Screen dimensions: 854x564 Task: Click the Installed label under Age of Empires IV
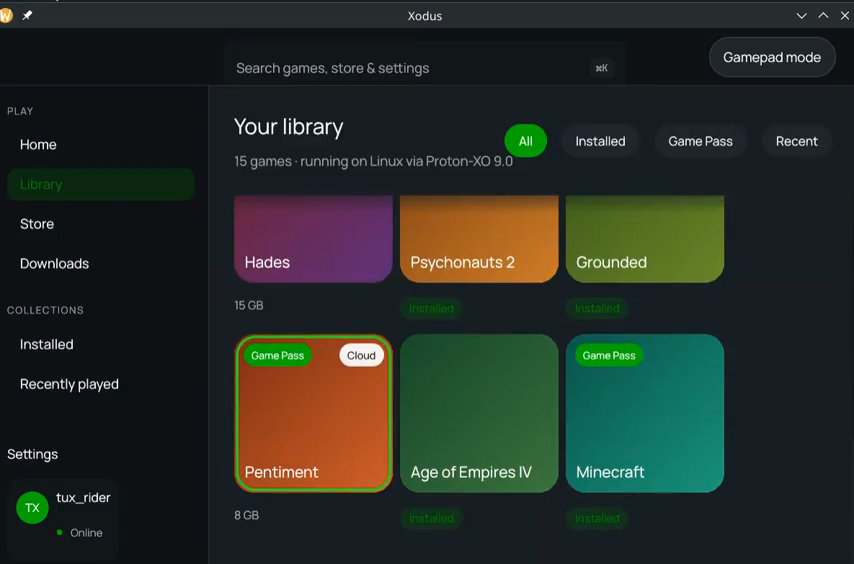[431, 518]
